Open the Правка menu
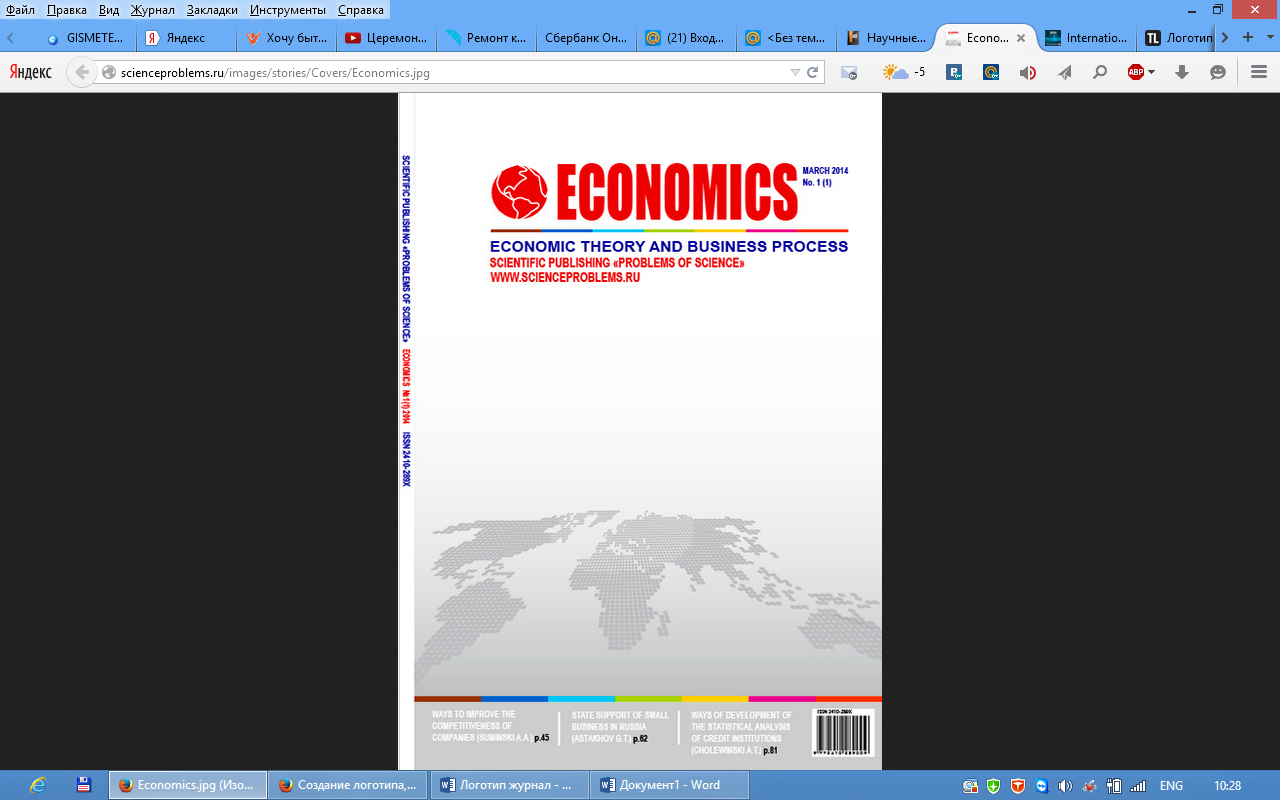Screen dimensions: 1280x800 pos(67,9)
